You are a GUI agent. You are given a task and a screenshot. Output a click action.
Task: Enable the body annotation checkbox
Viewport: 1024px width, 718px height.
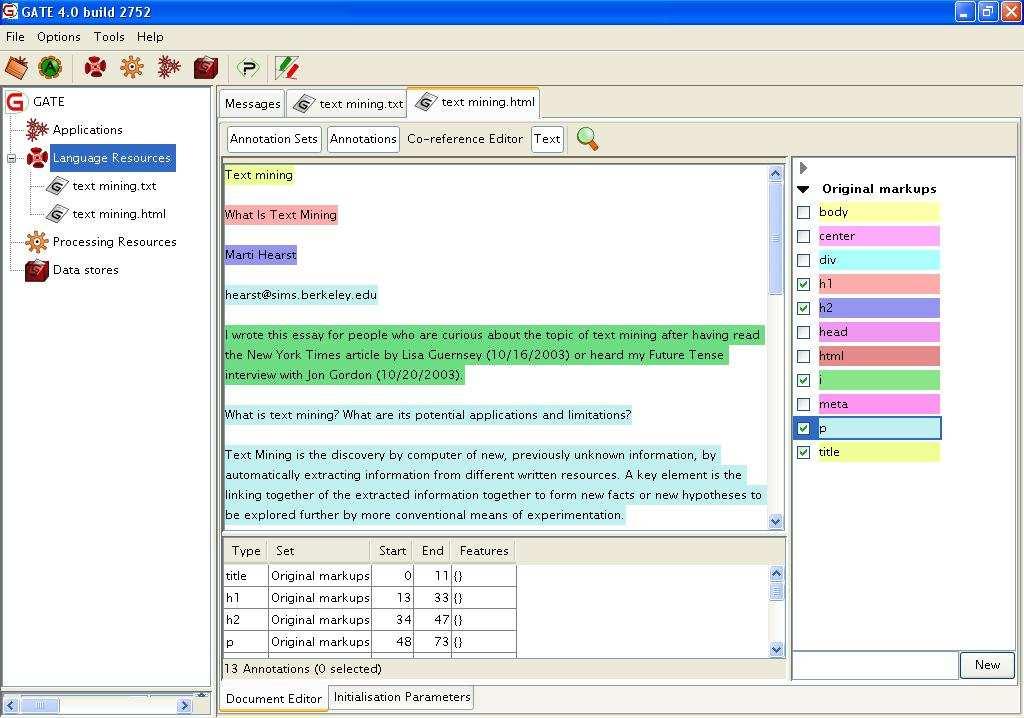point(804,212)
